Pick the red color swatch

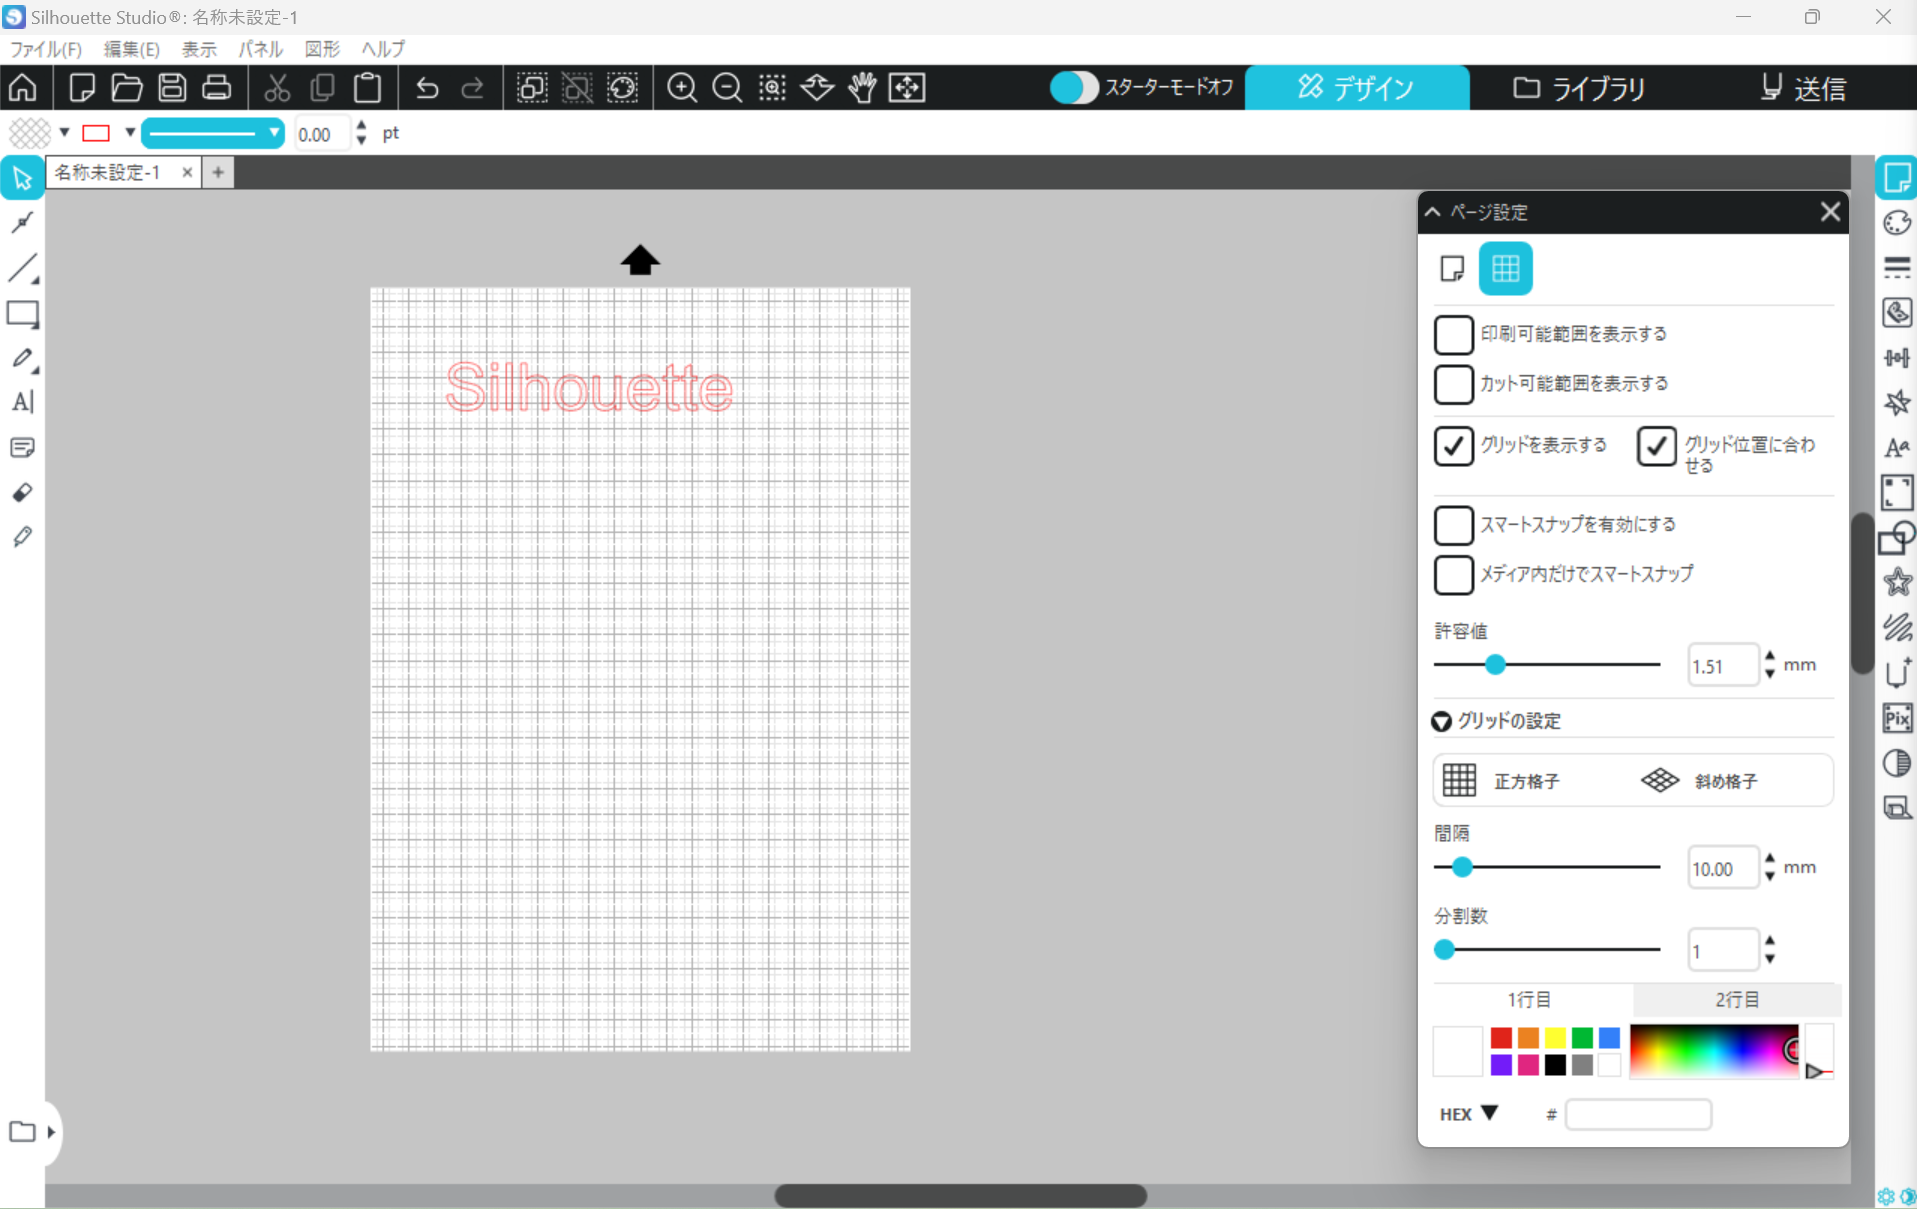coord(1501,1038)
